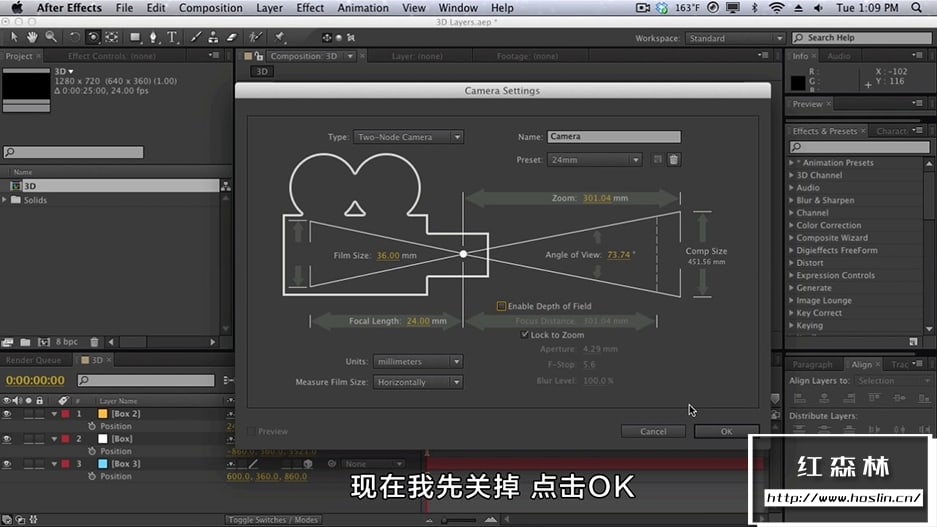Click Cancel in Camera Settings
Screen dimensions: 937x527
pos(653,431)
